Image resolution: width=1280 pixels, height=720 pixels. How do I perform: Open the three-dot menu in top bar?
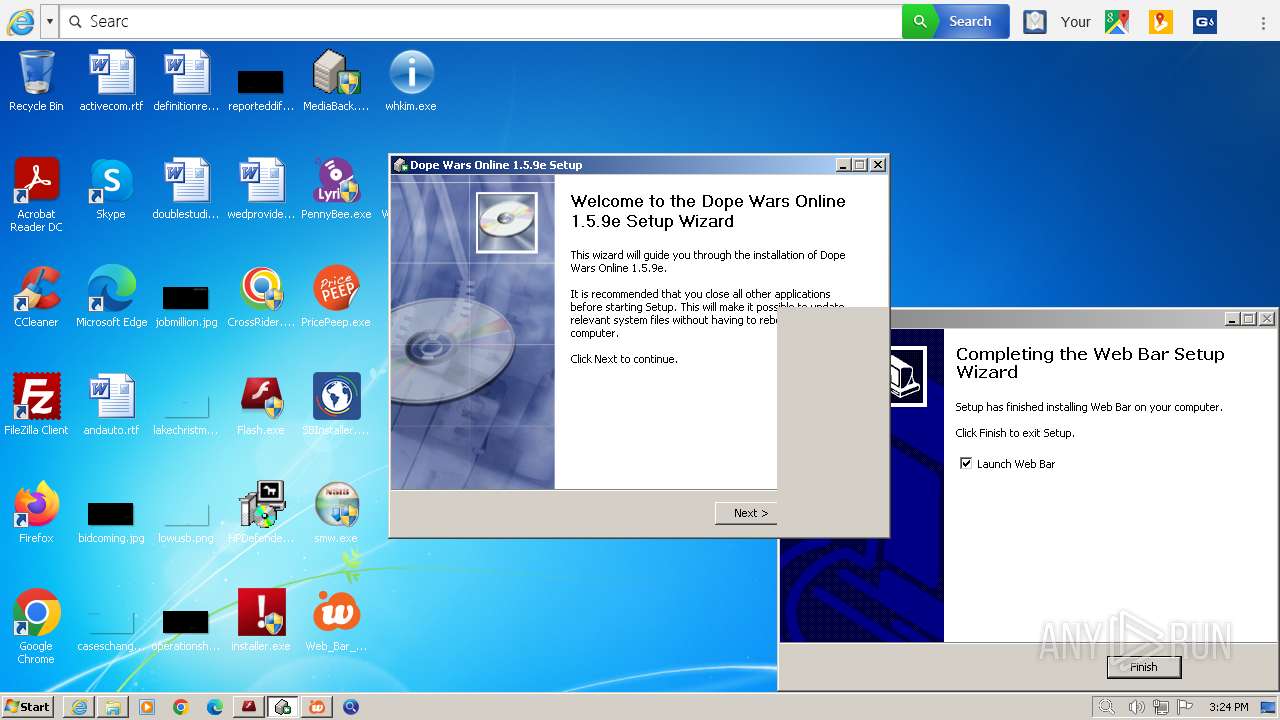tap(1264, 21)
